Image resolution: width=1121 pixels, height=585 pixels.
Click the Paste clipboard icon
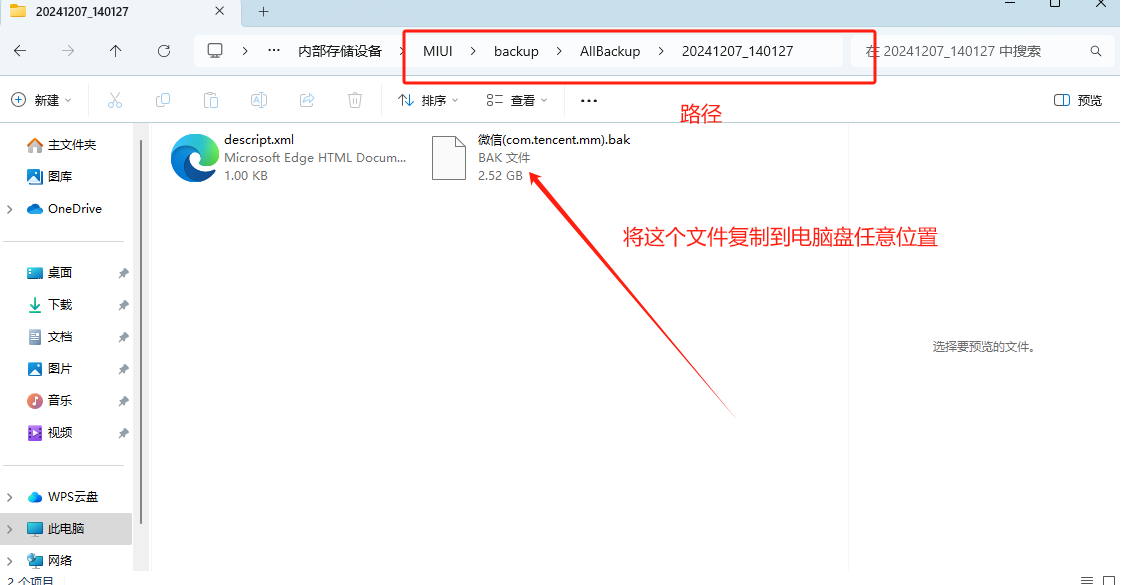tap(211, 101)
